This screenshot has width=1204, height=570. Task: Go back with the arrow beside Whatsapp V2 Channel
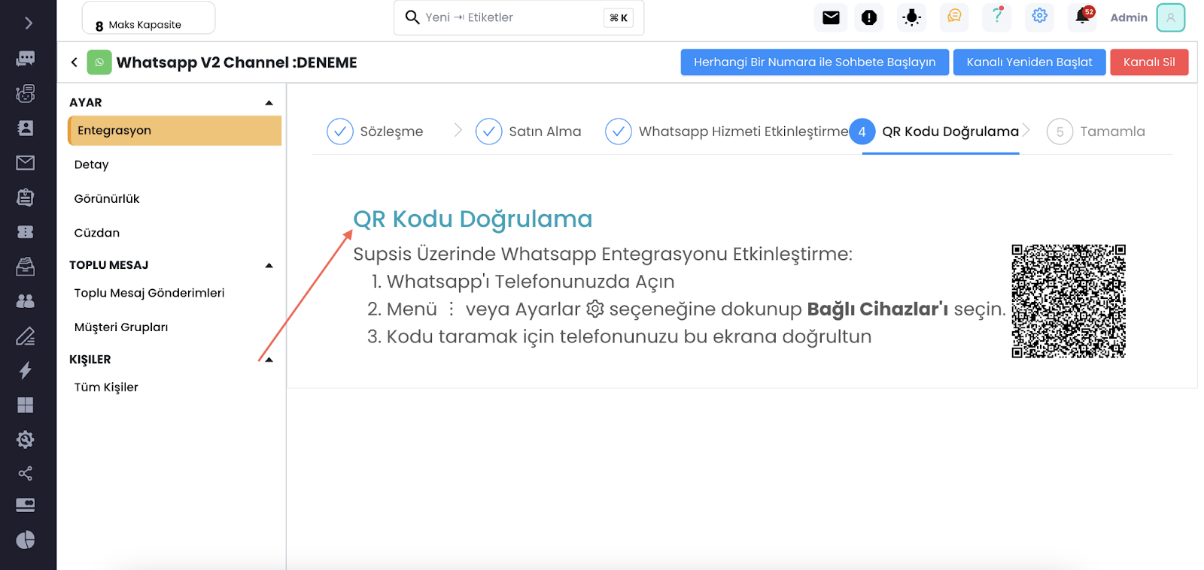click(x=74, y=63)
